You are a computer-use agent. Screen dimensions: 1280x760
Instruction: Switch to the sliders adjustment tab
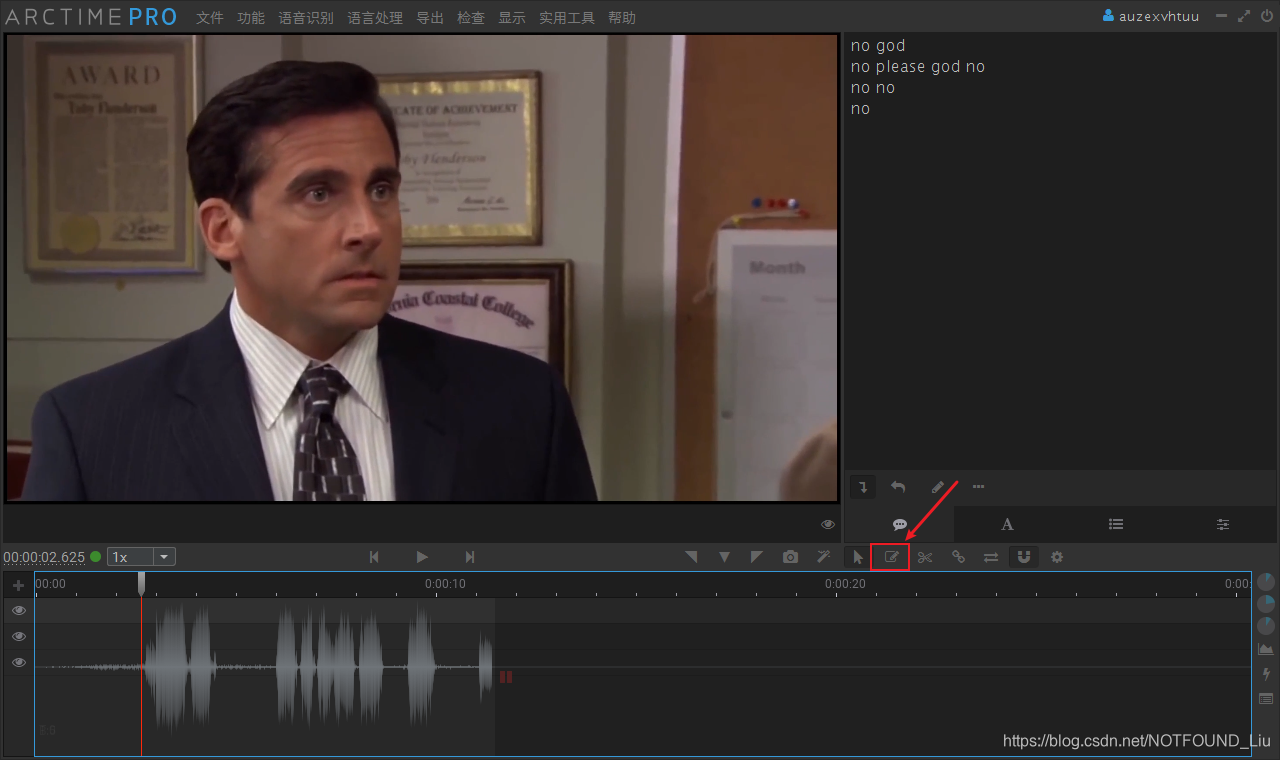coord(1223,524)
